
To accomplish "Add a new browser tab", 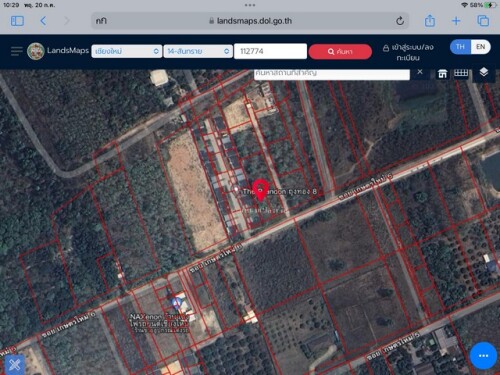I will click(456, 21).
